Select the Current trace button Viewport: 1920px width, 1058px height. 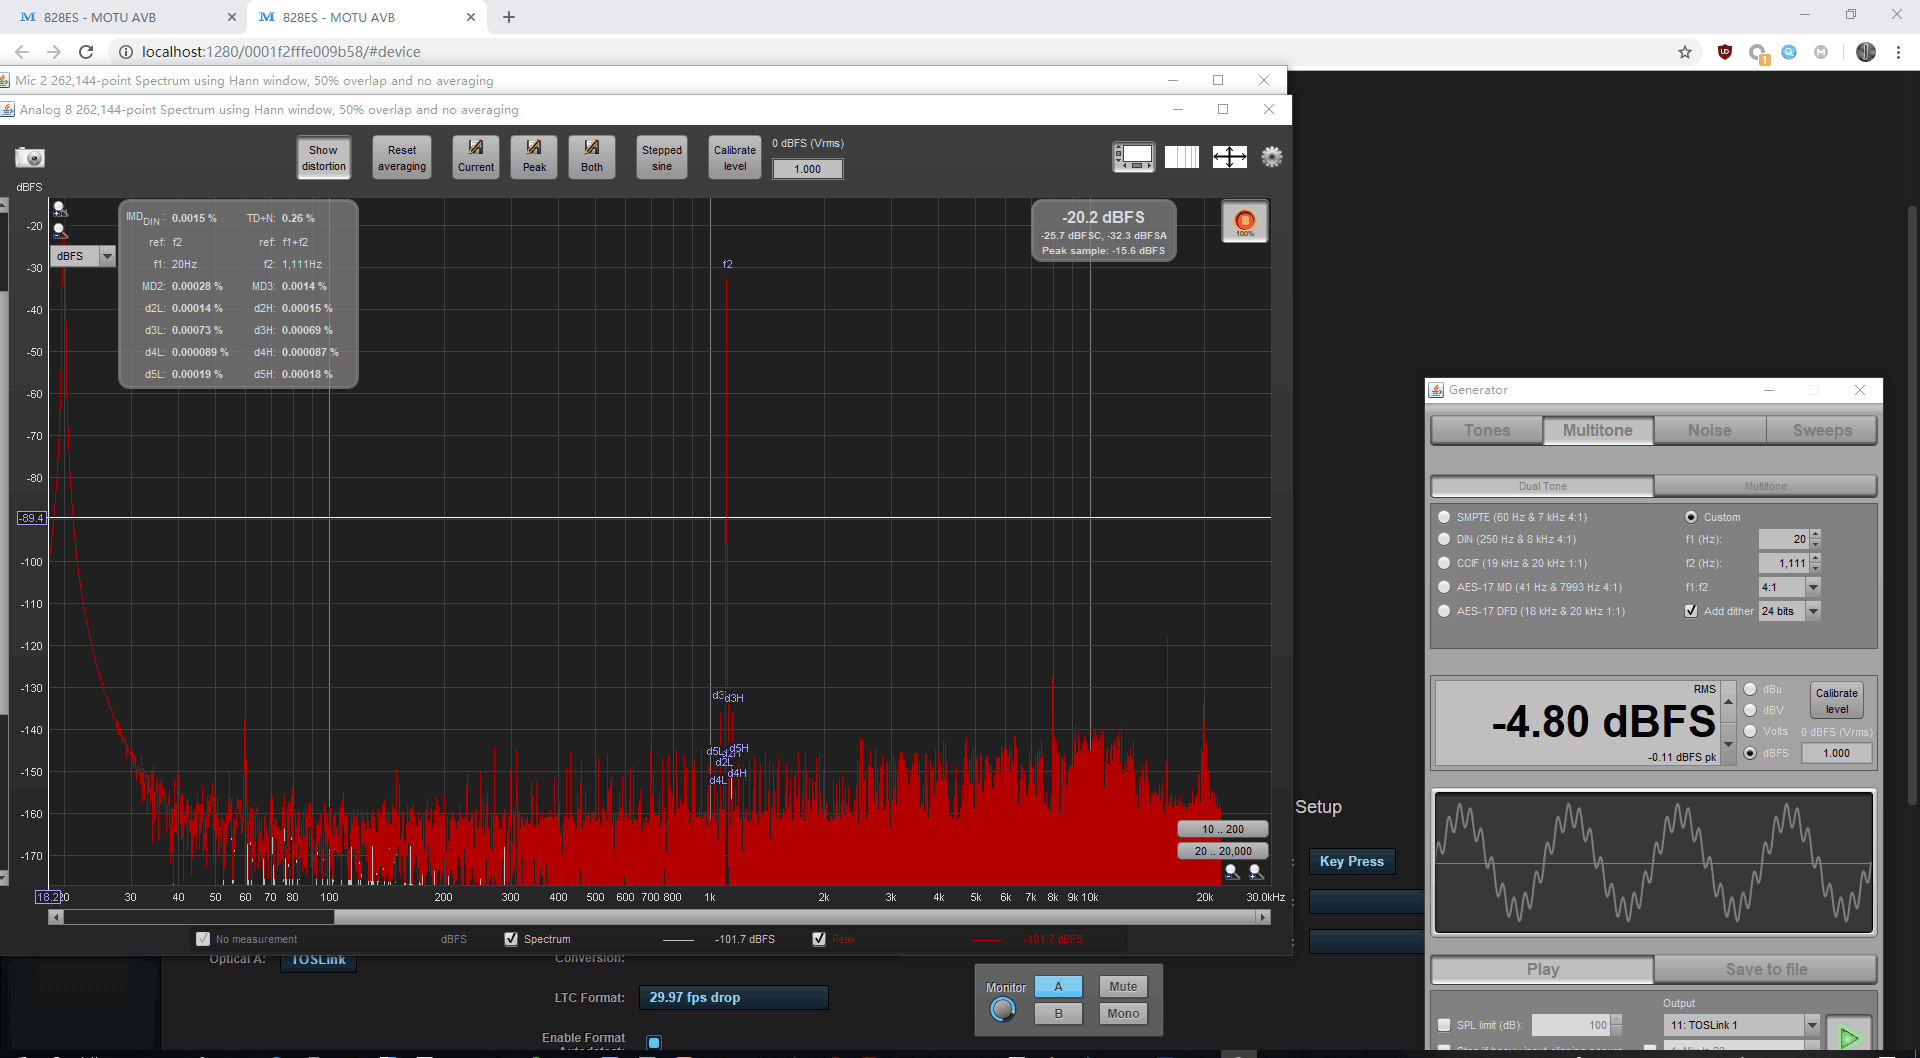pyautogui.click(x=476, y=157)
